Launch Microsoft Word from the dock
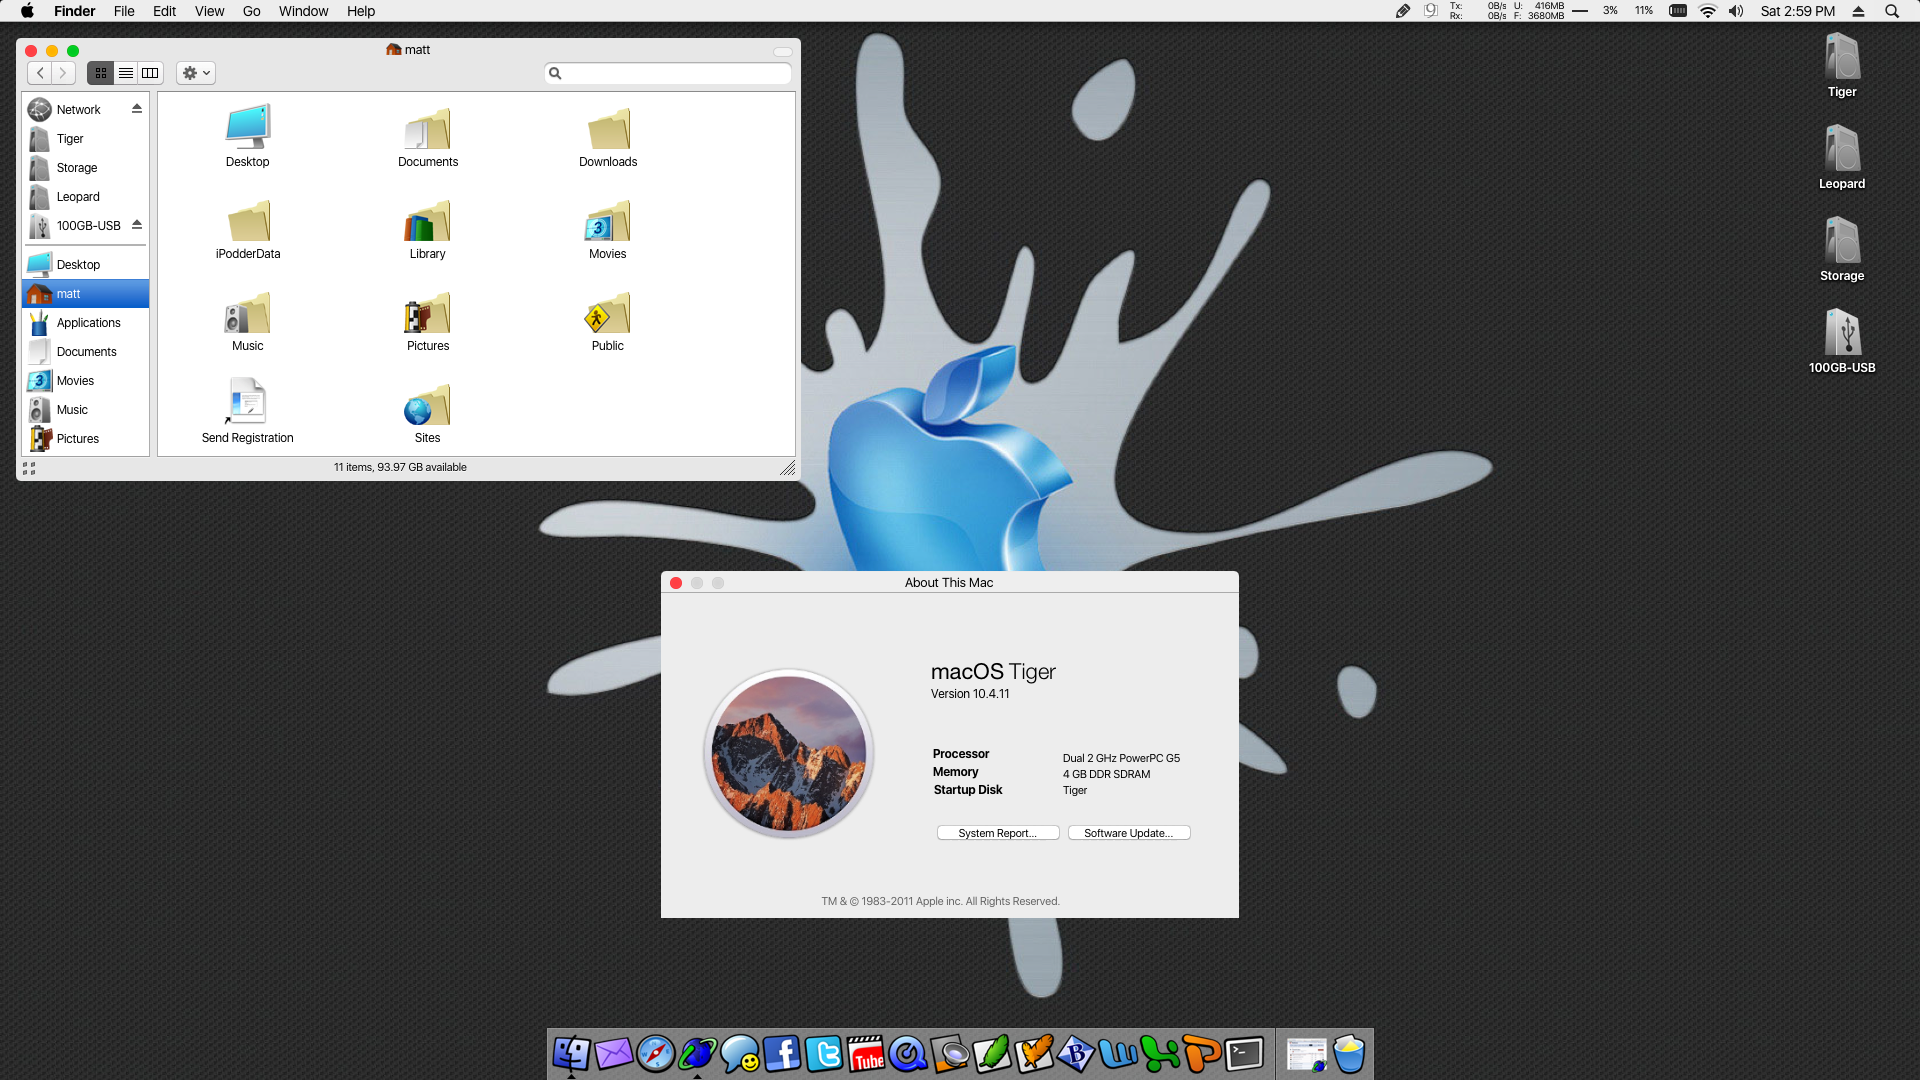 1117,1054
